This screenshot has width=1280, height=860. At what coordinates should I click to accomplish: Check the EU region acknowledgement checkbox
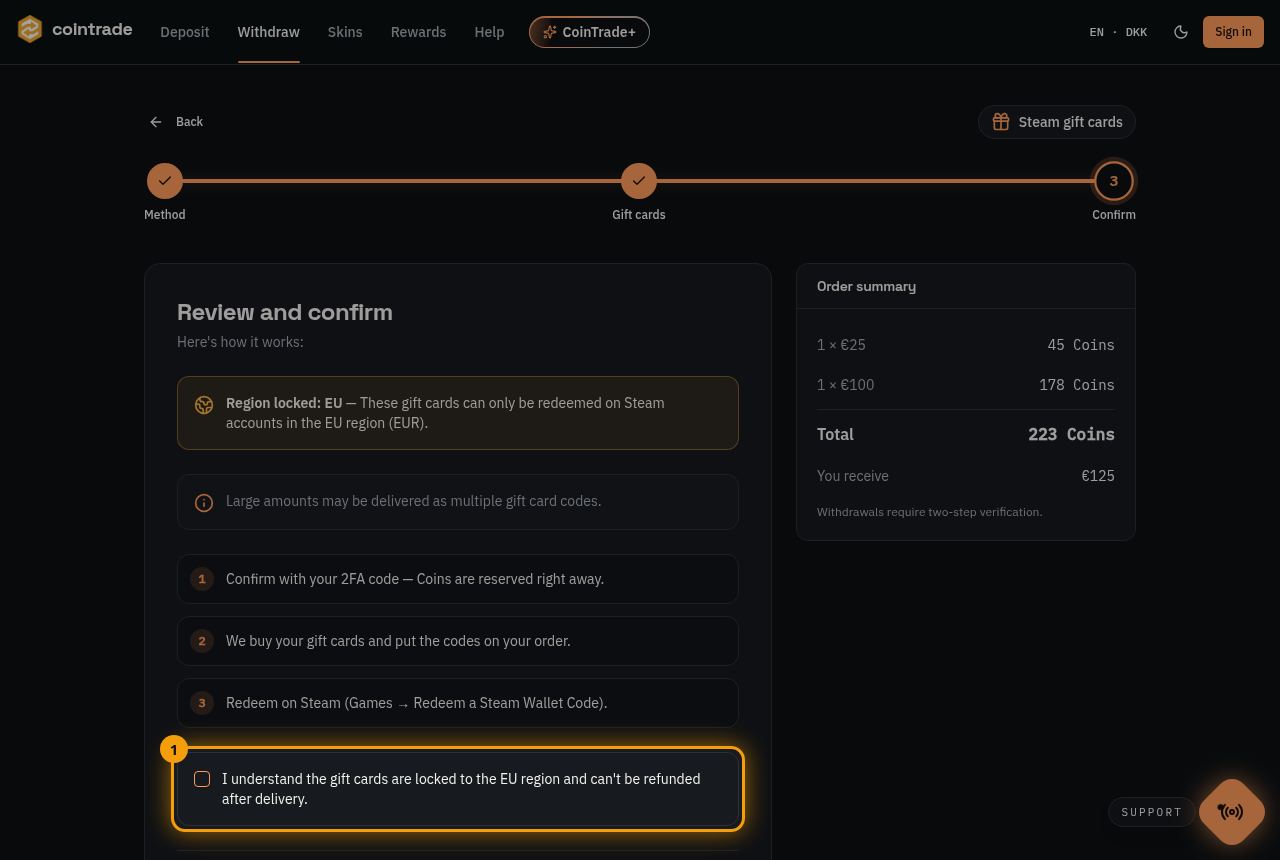pyautogui.click(x=202, y=779)
